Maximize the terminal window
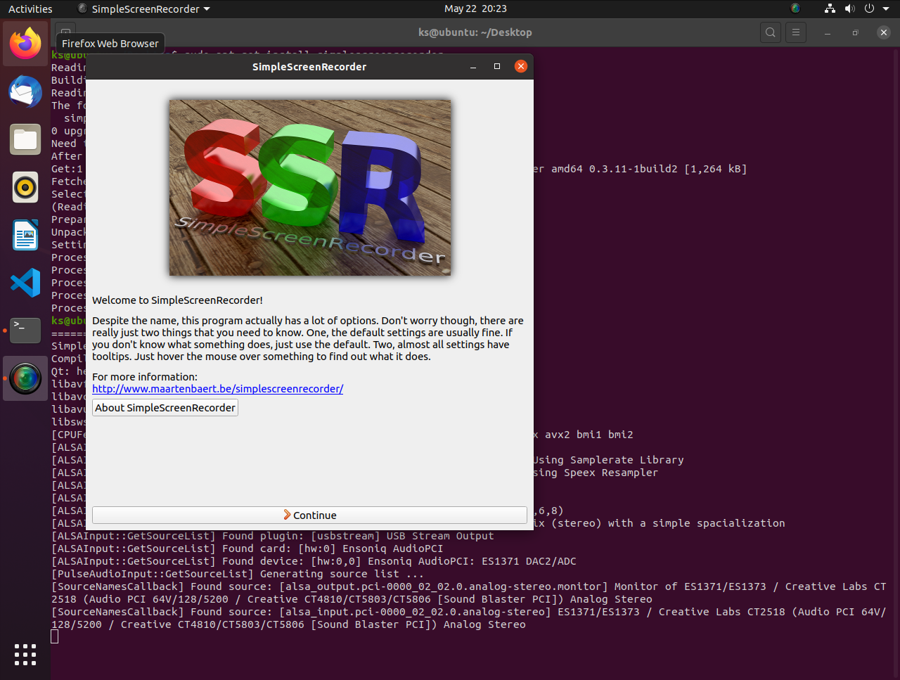 point(855,33)
